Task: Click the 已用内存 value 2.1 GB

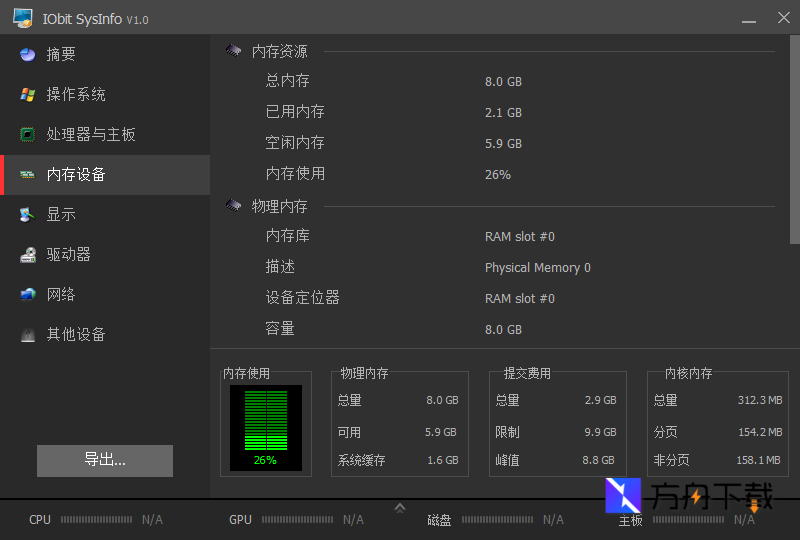Action: 503,113
